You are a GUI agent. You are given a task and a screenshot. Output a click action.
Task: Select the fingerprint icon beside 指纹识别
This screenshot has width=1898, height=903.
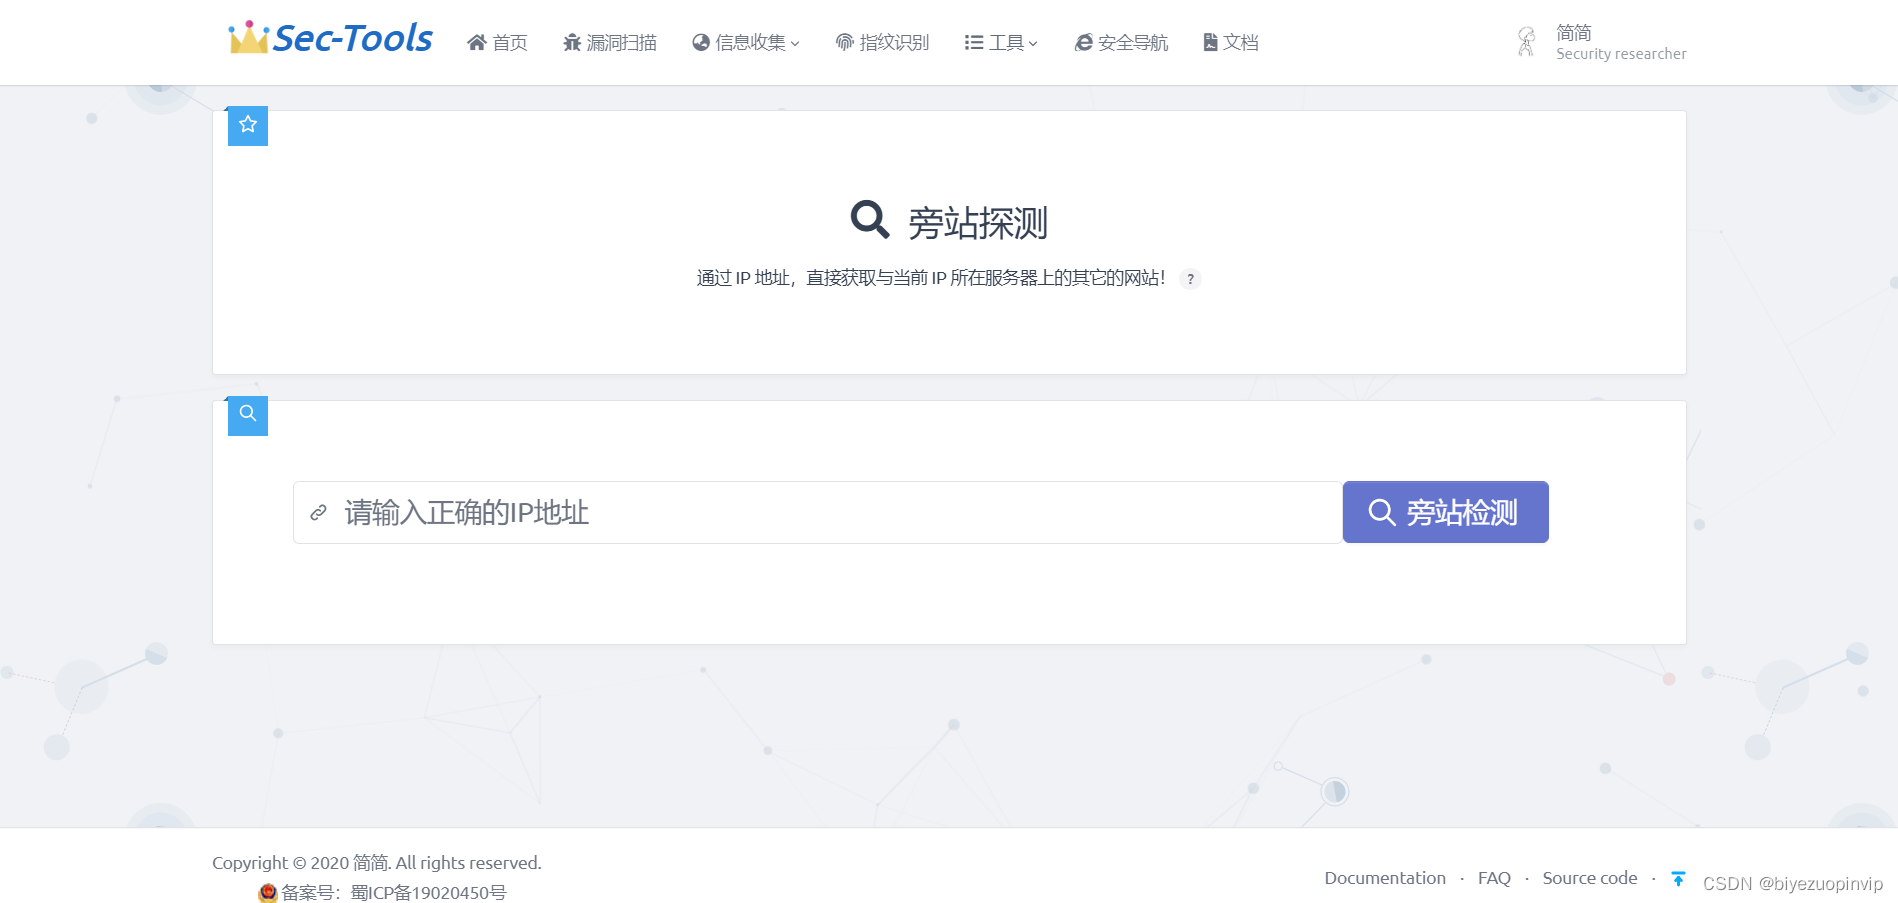pyautogui.click(x=843, y=42)
